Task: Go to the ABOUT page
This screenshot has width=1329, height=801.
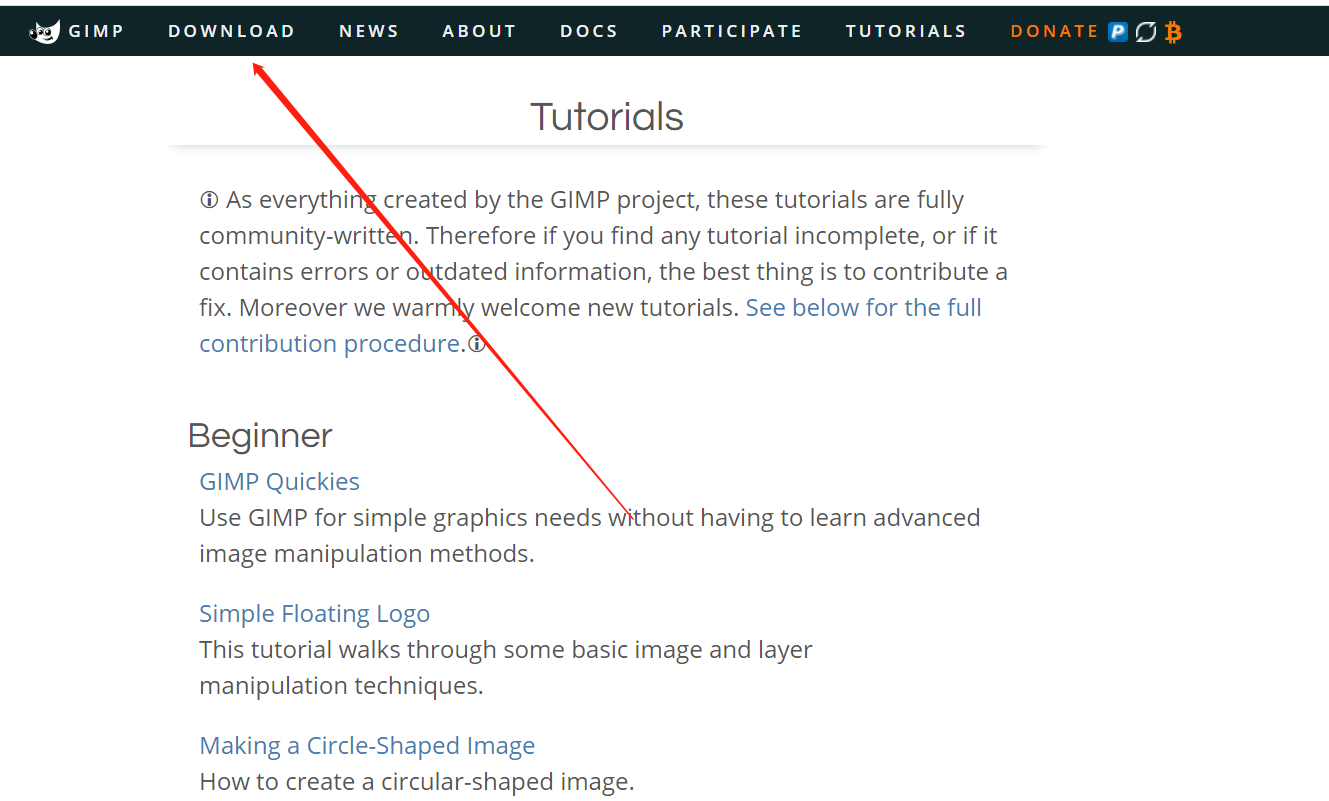Action: pos(480,31)
